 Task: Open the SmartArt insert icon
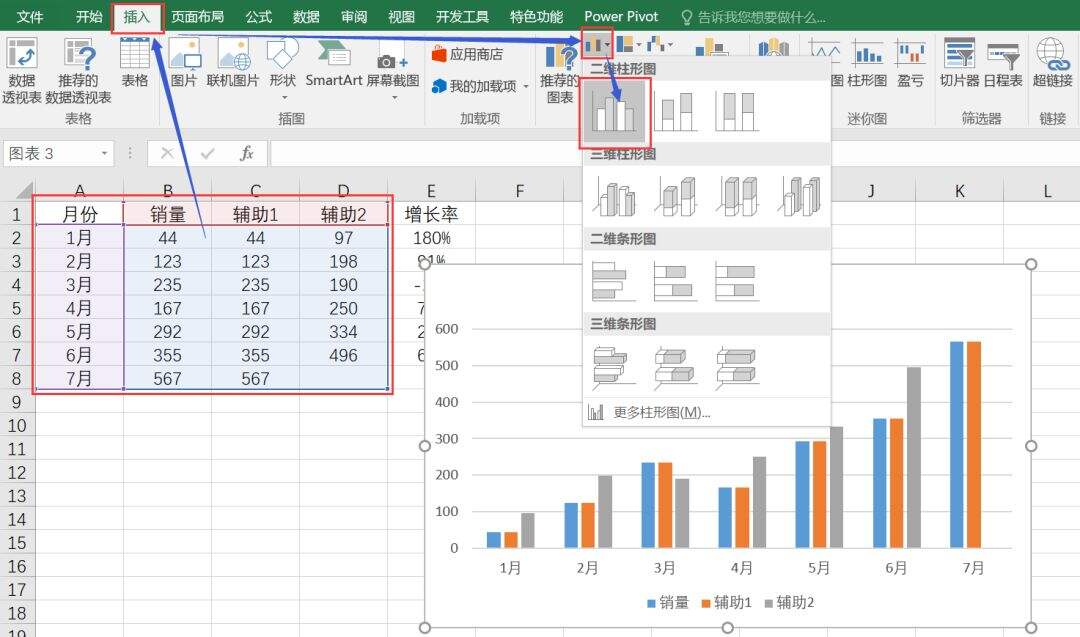click(x=333, y=62)
